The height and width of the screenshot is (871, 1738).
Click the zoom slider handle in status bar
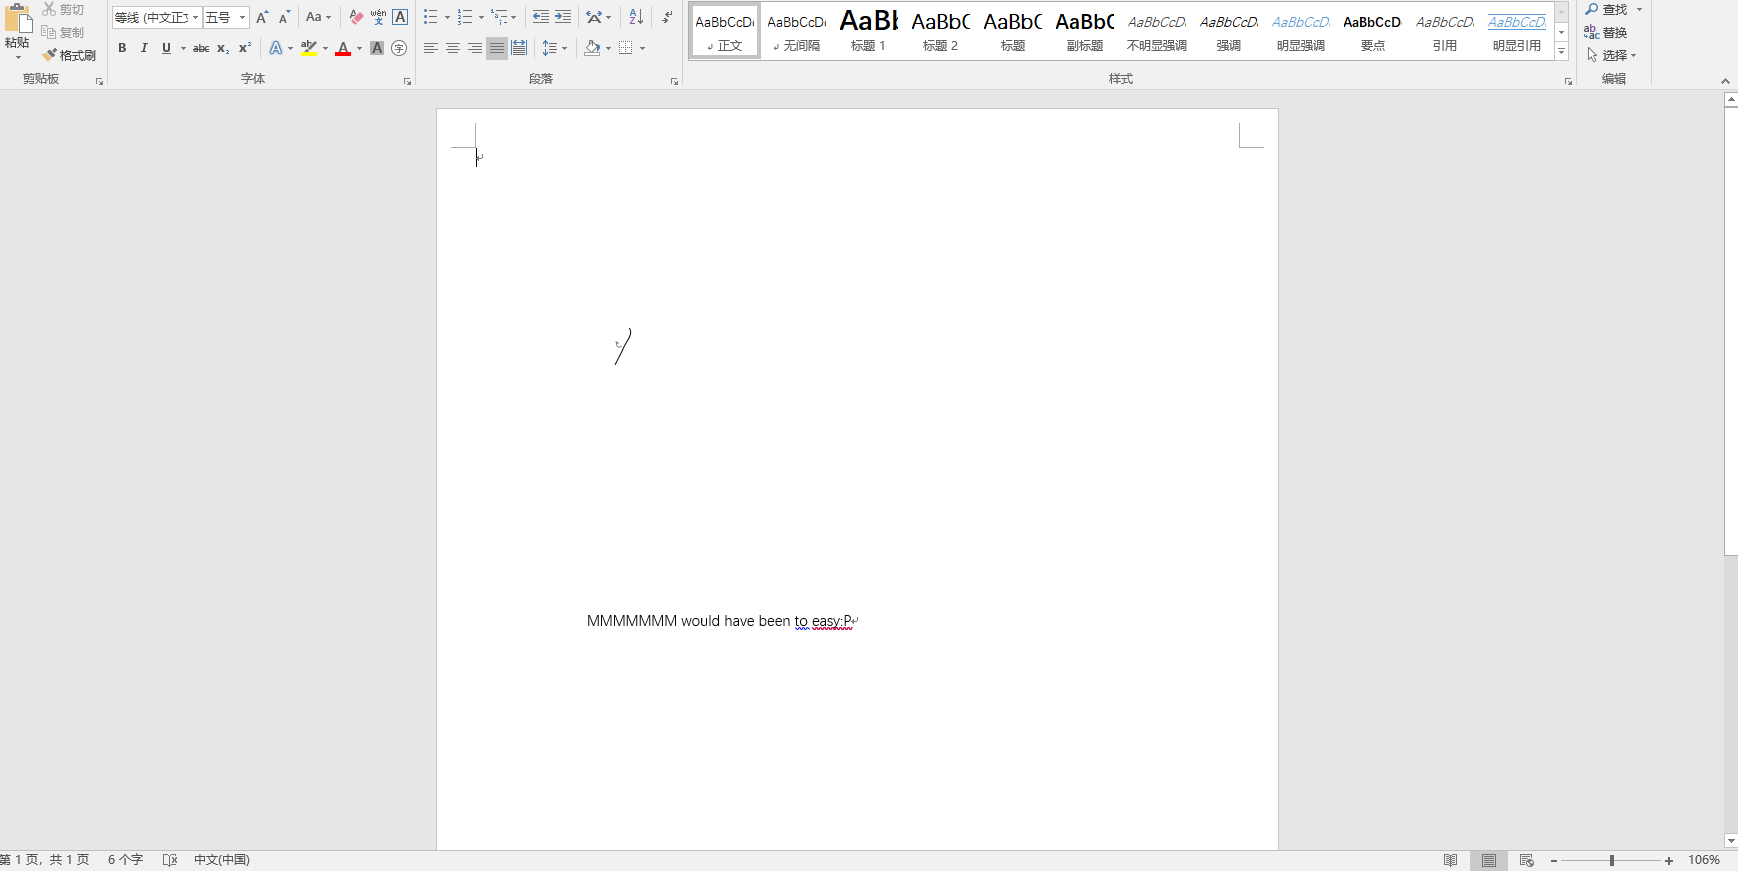click(x=1611, y=860)
